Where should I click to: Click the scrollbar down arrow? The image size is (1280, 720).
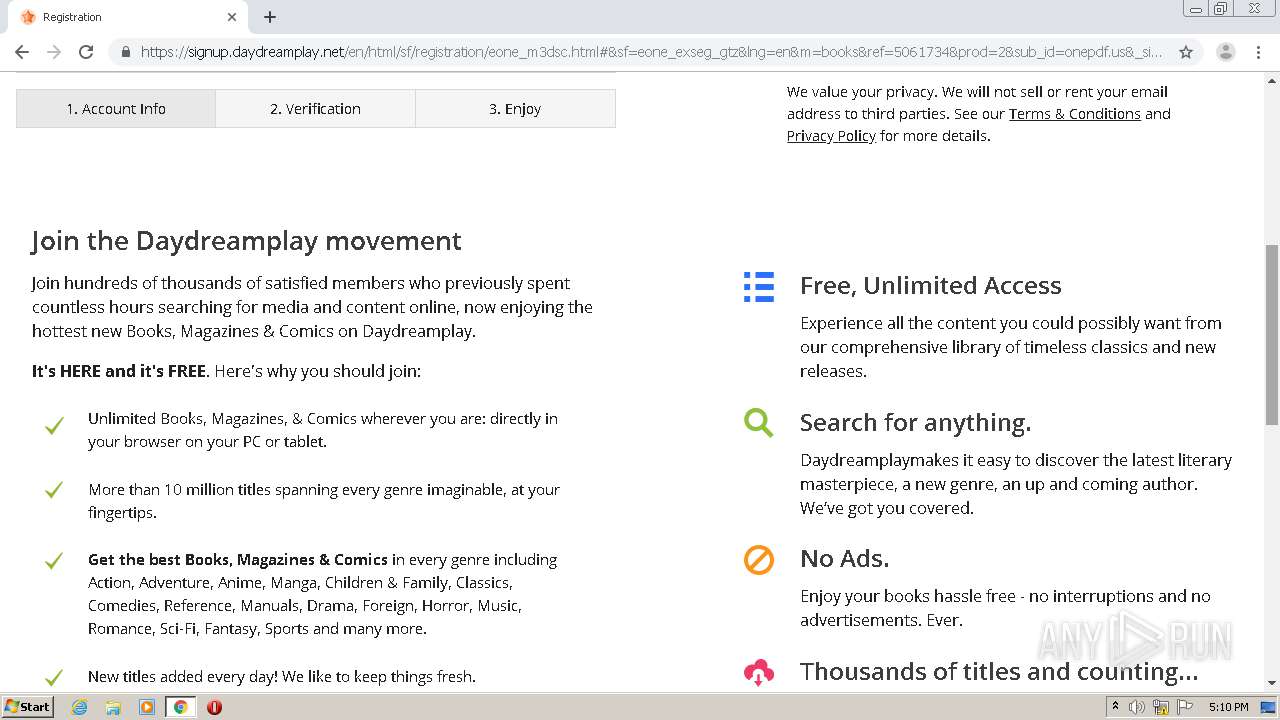pyautogui.click(x=1272, y=683)
